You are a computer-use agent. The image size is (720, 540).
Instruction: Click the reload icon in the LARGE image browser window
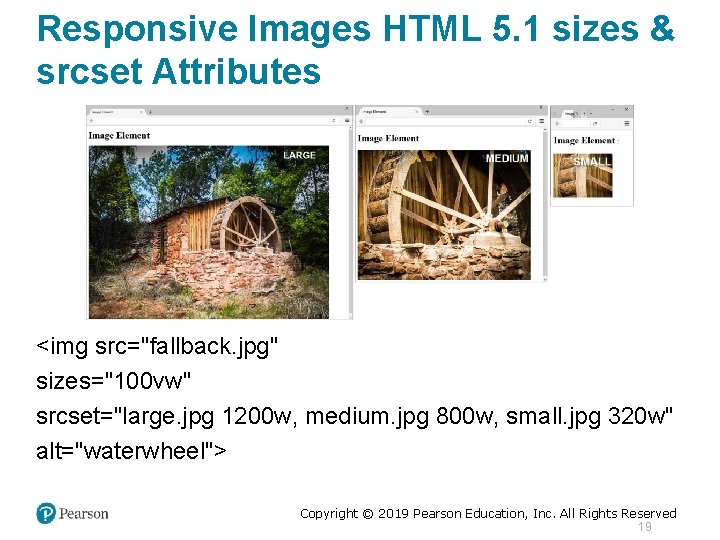tap(334, 120)
